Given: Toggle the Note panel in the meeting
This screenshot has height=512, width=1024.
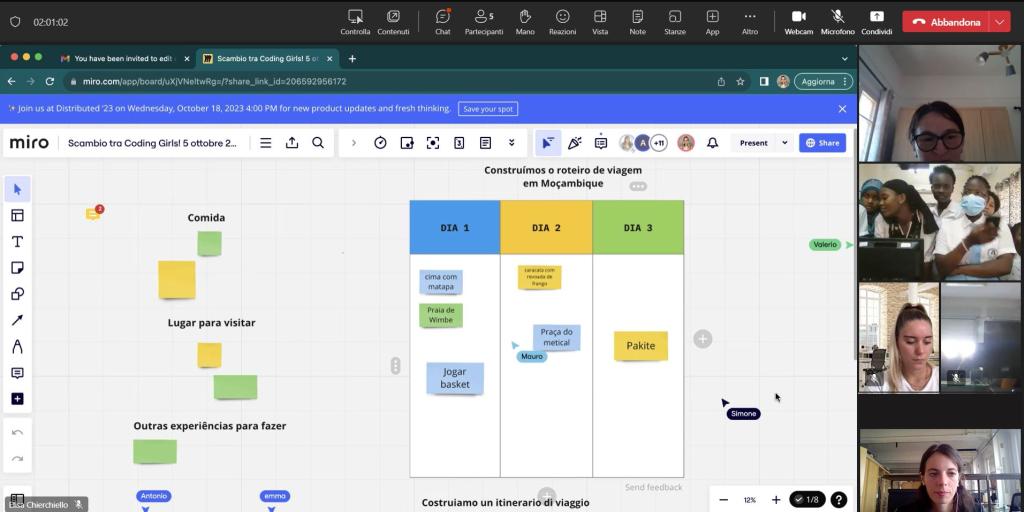Looking at the screenshot, I should coord(637,22).
